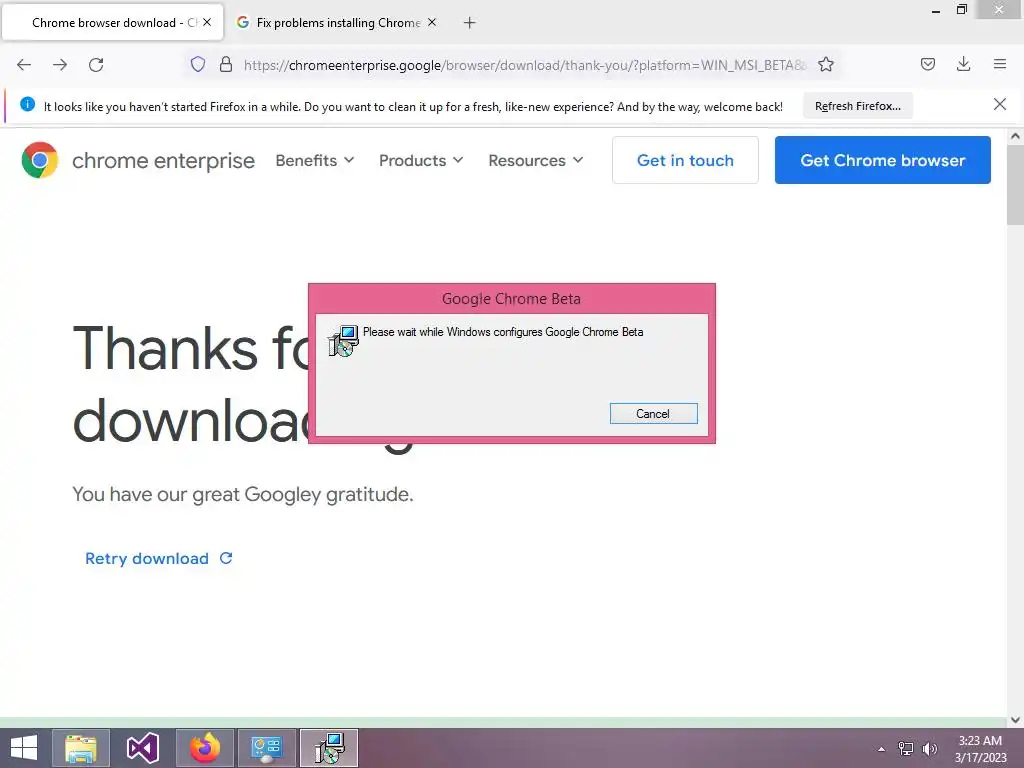The image size is (1024, 768).
Task: Click the installer icon in dialog
Action: 343,341
